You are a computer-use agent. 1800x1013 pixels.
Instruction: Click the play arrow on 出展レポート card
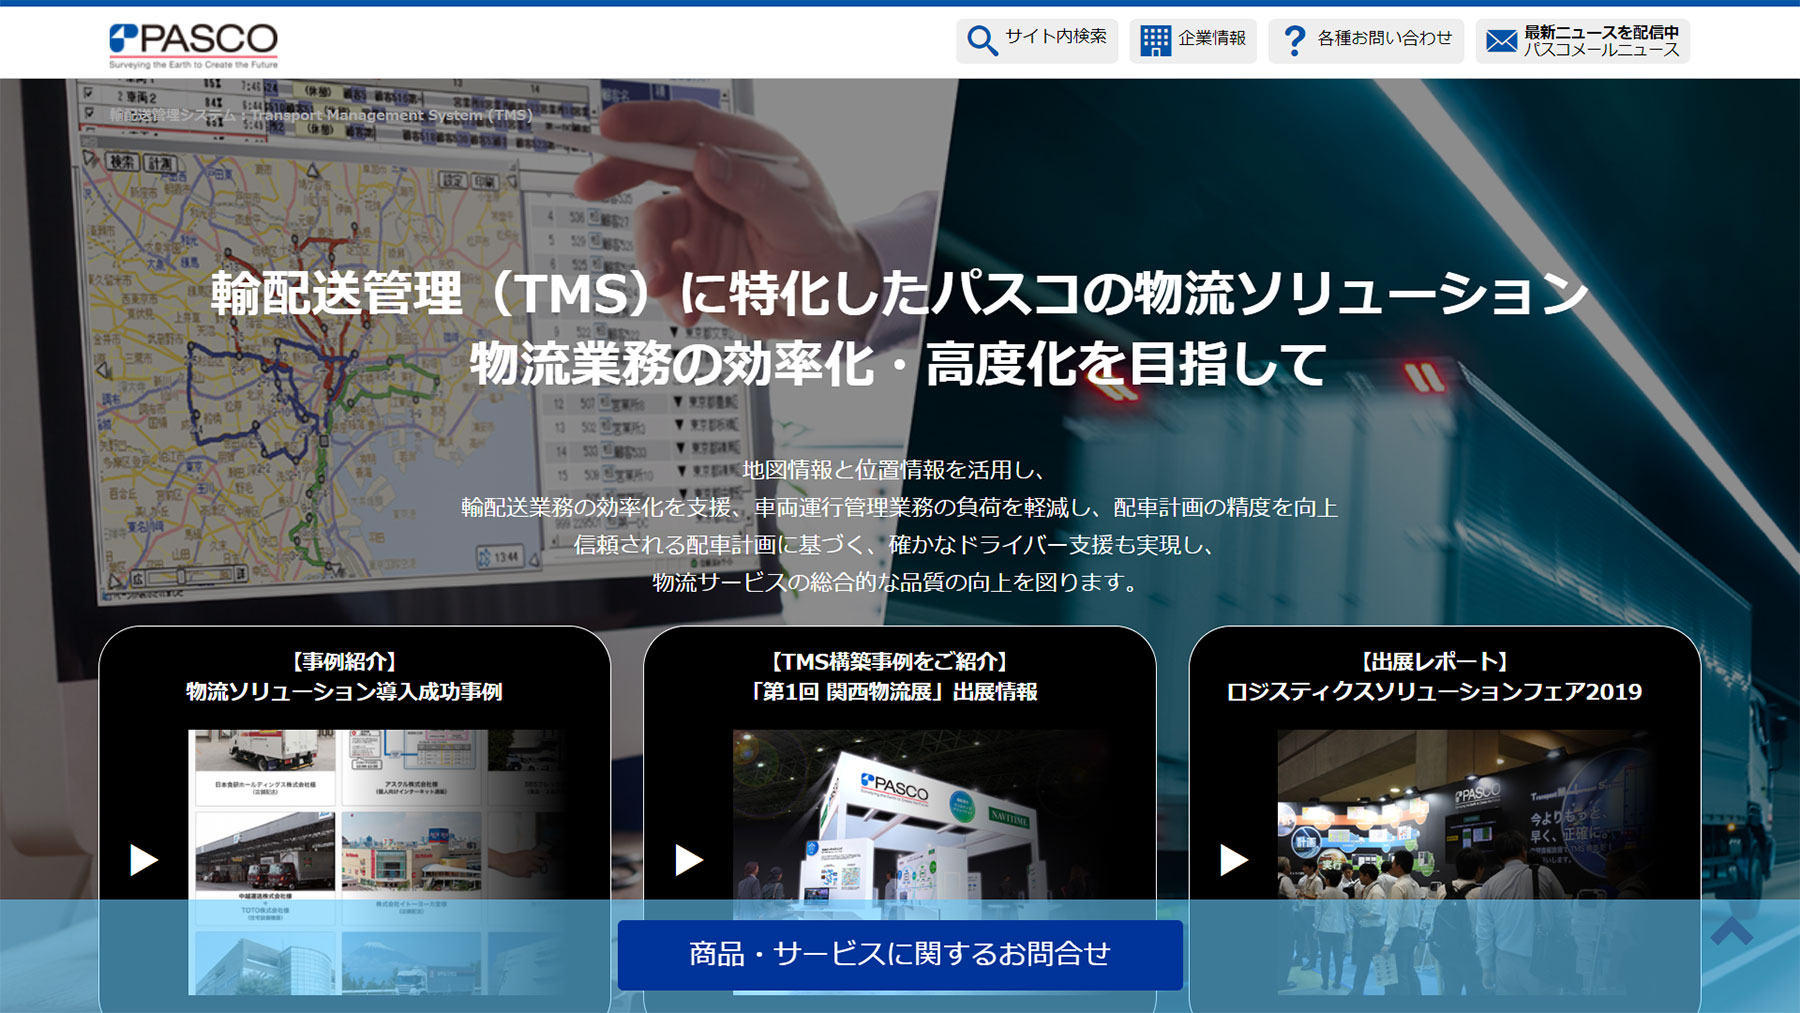click(1234, 860)
